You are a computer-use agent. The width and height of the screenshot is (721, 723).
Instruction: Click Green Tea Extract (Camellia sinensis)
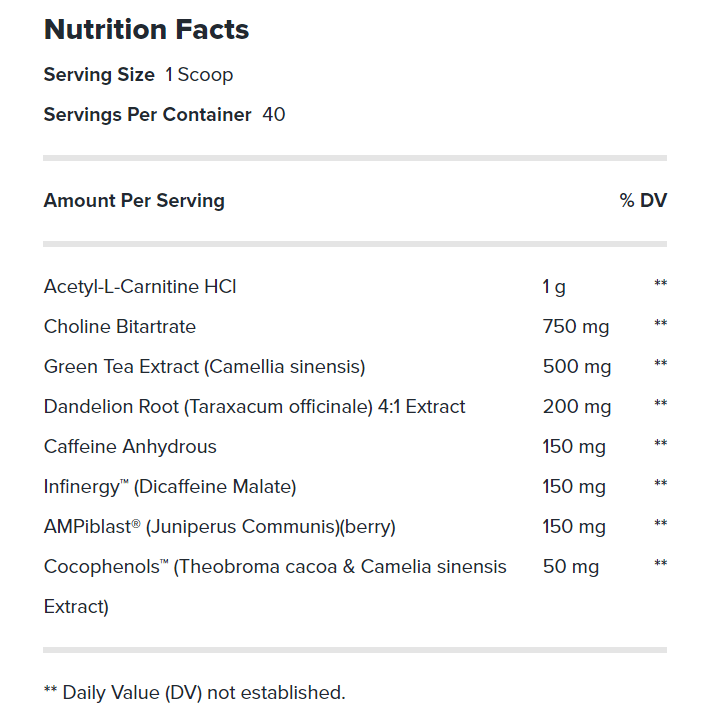[x=204, y=367]
